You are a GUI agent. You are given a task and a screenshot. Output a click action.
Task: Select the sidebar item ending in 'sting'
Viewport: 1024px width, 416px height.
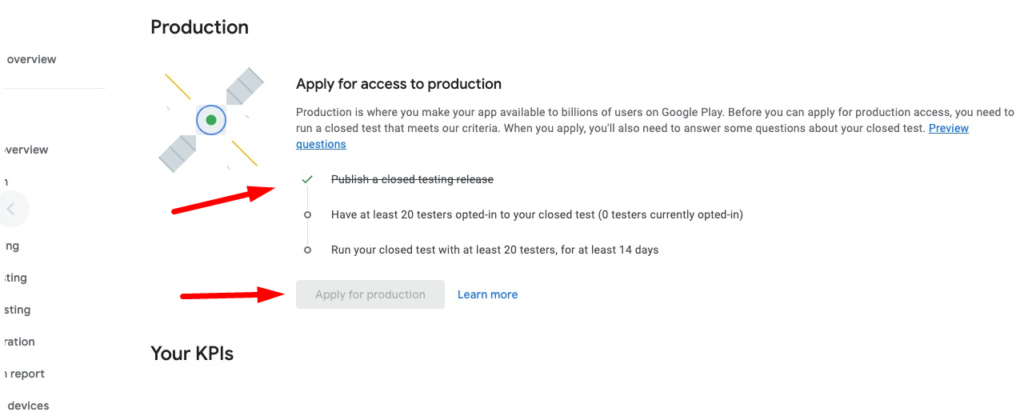coord(16,309)
